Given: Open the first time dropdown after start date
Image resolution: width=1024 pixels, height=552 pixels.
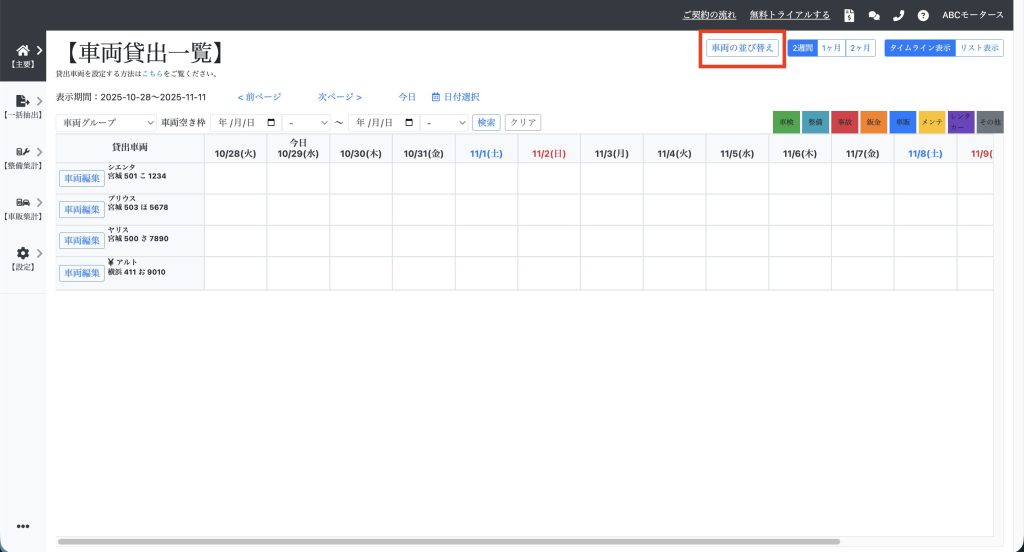Looking at the screenshot, I should (x=306, y=123).
